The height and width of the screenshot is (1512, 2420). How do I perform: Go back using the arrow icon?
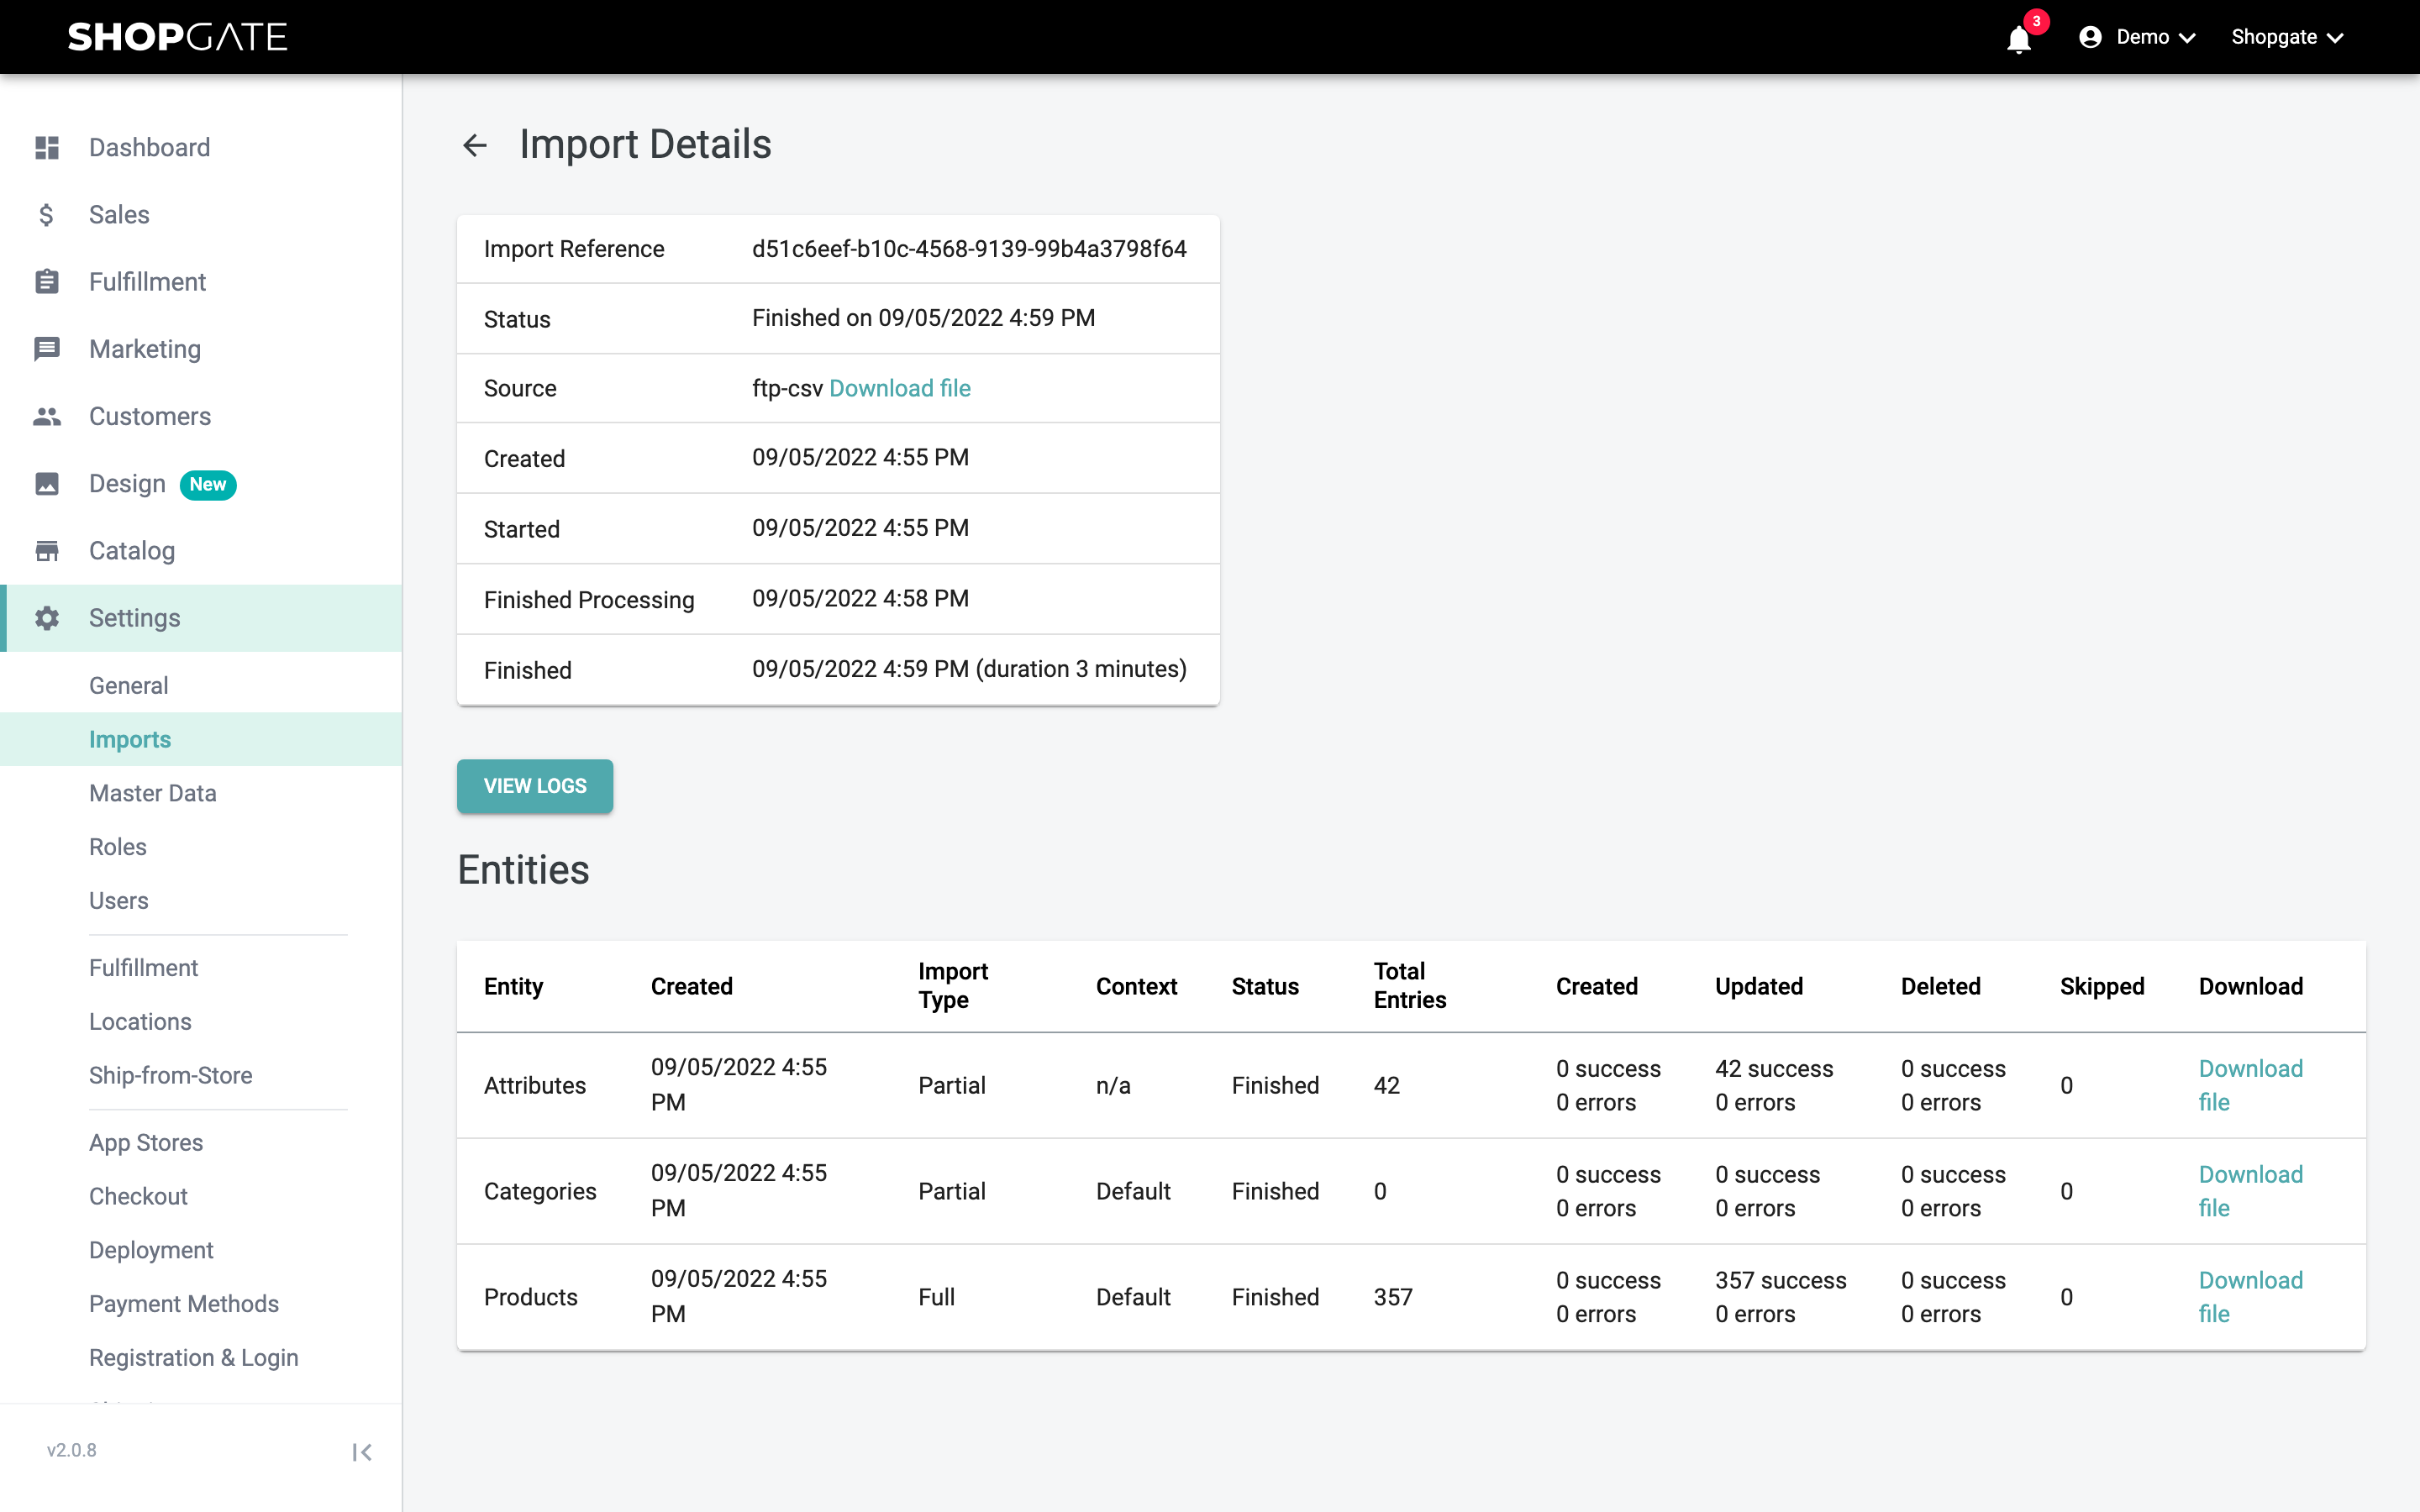pos(475,145)
